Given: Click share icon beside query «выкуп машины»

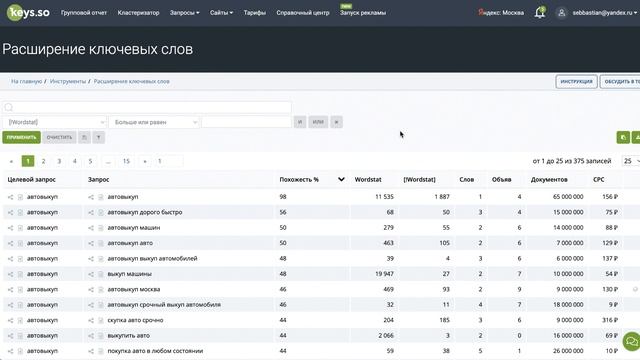Looking at the screenshot, I should [91, 274].
